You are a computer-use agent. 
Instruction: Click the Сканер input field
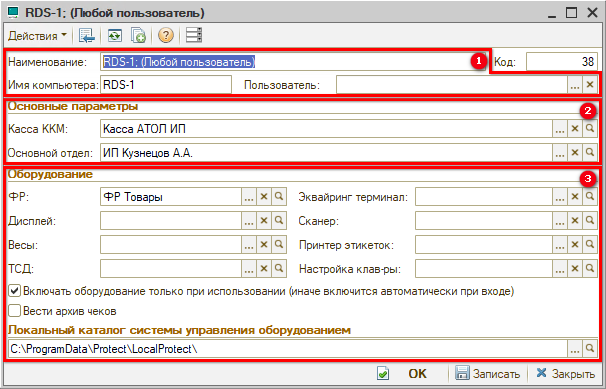[x=483, y=221]
